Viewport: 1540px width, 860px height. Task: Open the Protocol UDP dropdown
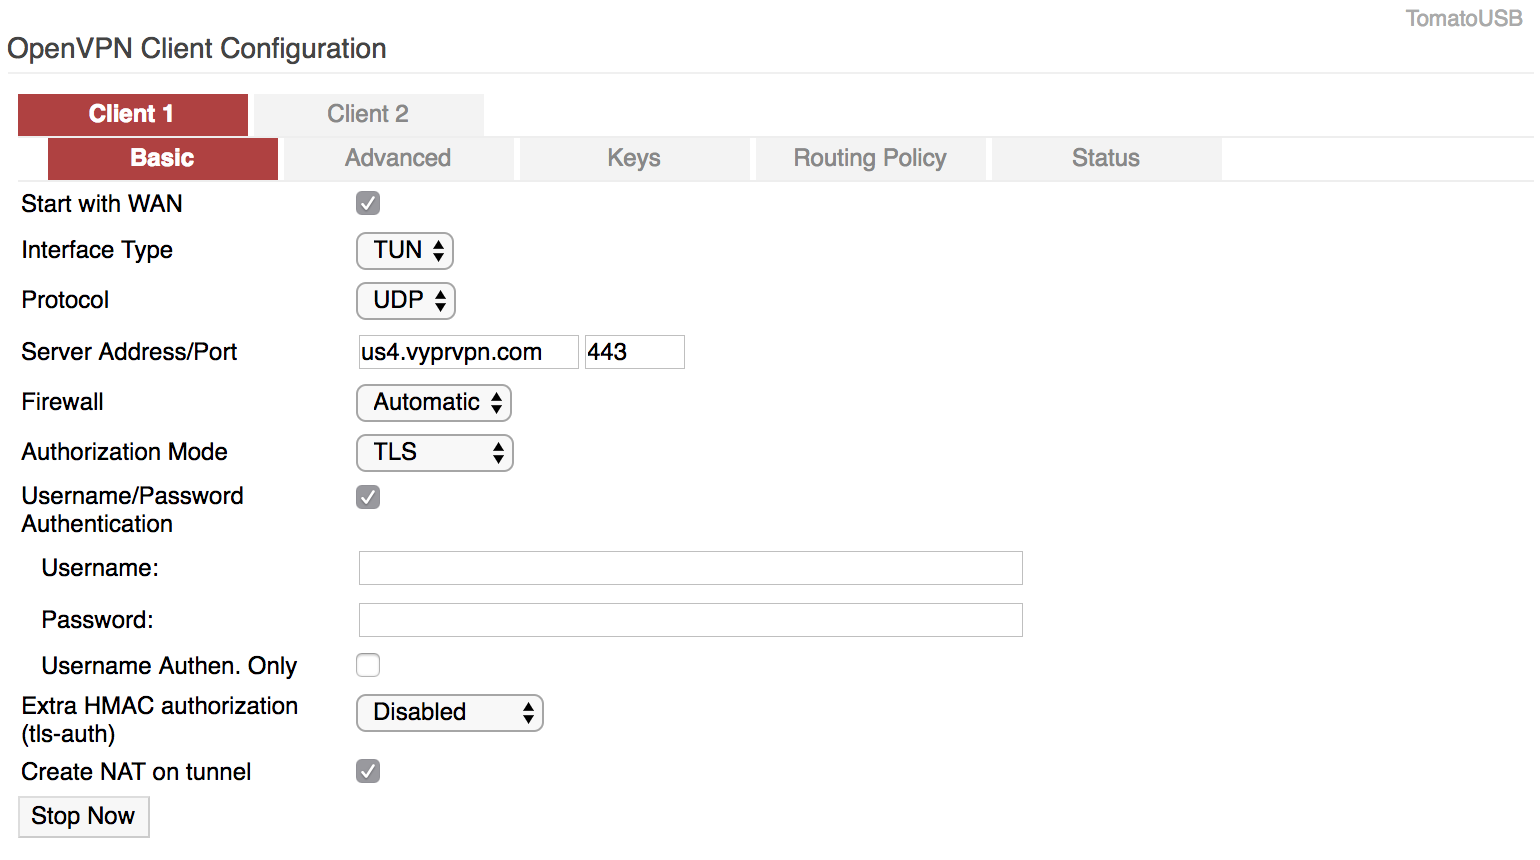(x=406, y=301)
